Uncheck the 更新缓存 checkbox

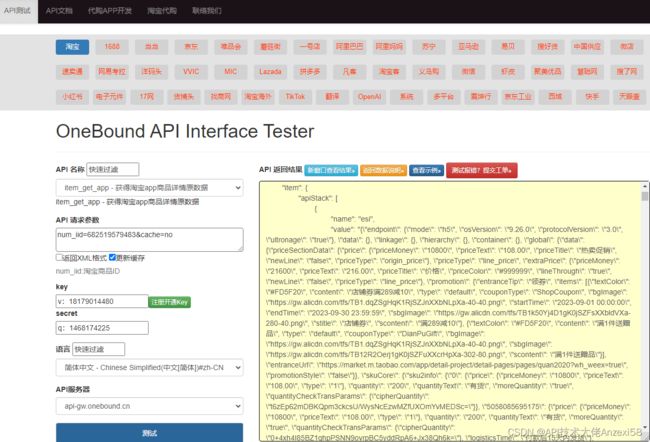click(112, 257)
